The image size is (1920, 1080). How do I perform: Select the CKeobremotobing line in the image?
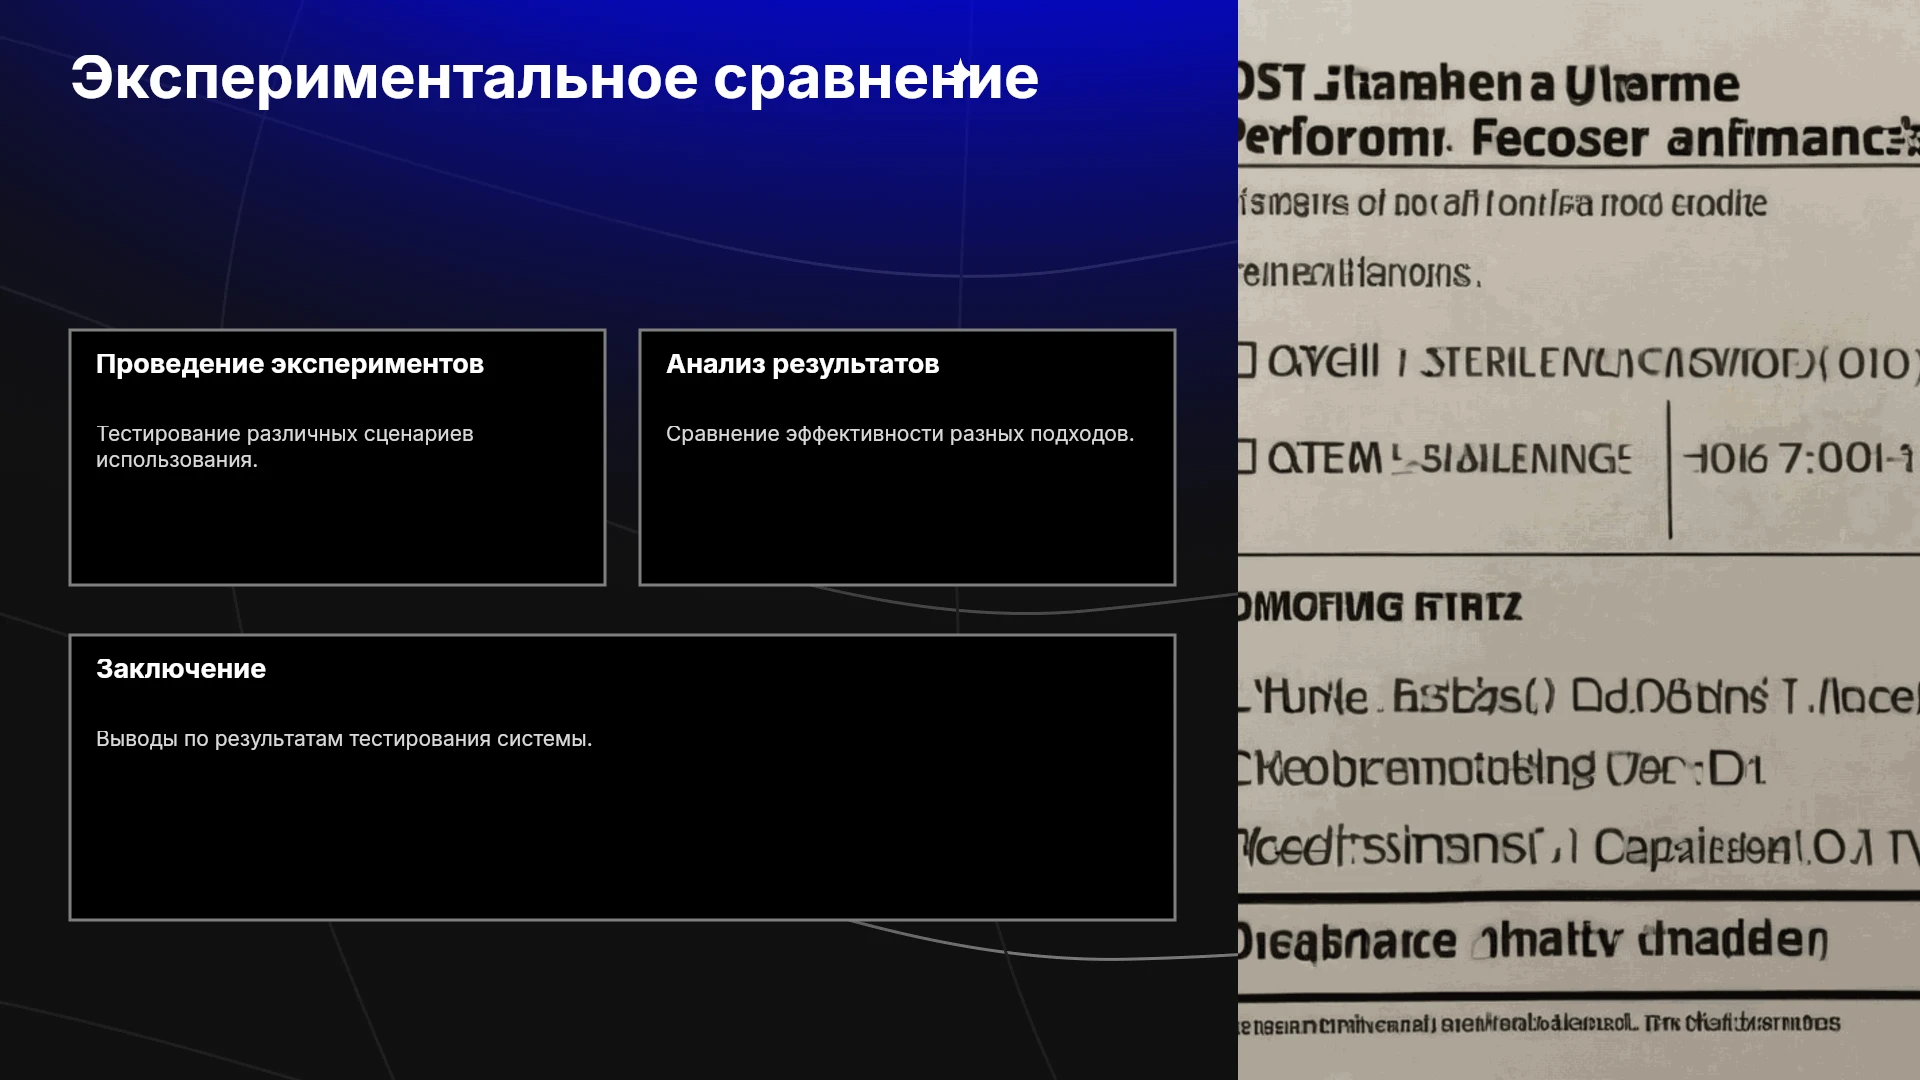click(x=1501, y=768)
